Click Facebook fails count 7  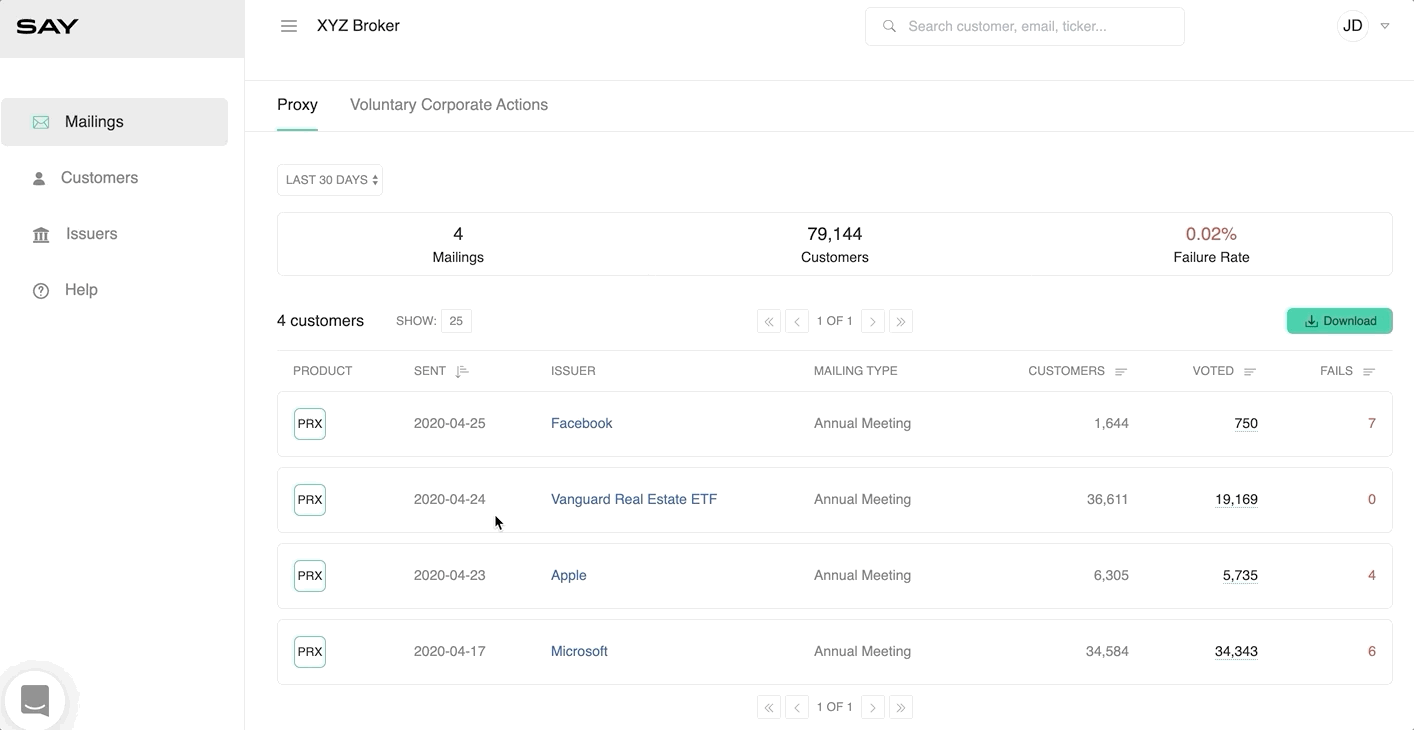pos(1372,424)
